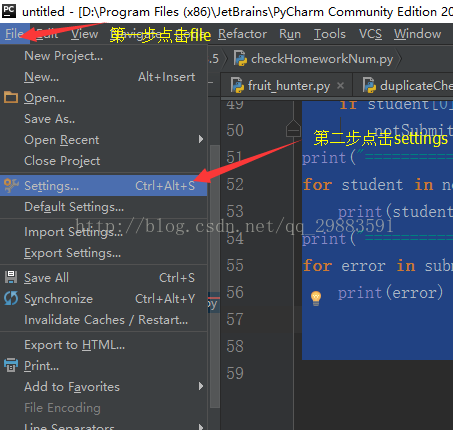Close the fruit_hunter.py tab
The height and width of the screenshot is (430, 453).
coord(340,86)
